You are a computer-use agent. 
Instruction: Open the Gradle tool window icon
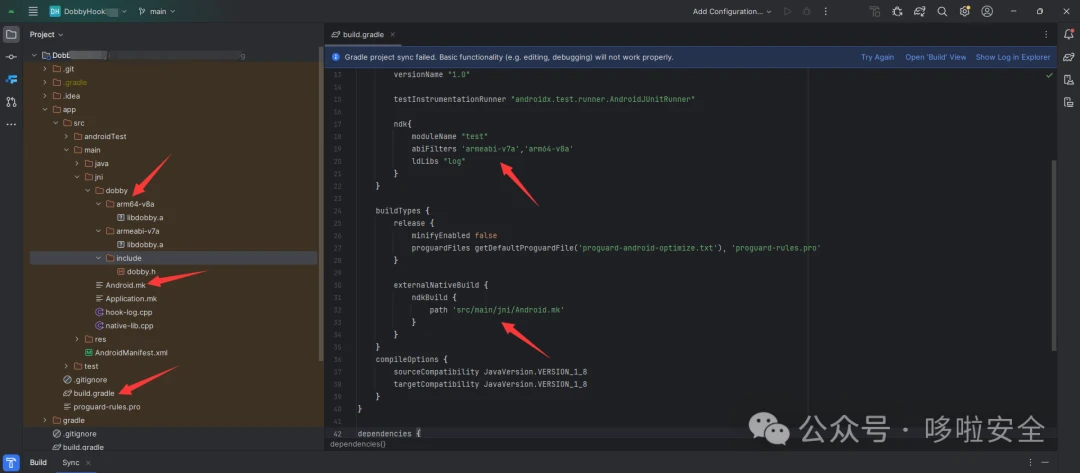coord(1068,56)
